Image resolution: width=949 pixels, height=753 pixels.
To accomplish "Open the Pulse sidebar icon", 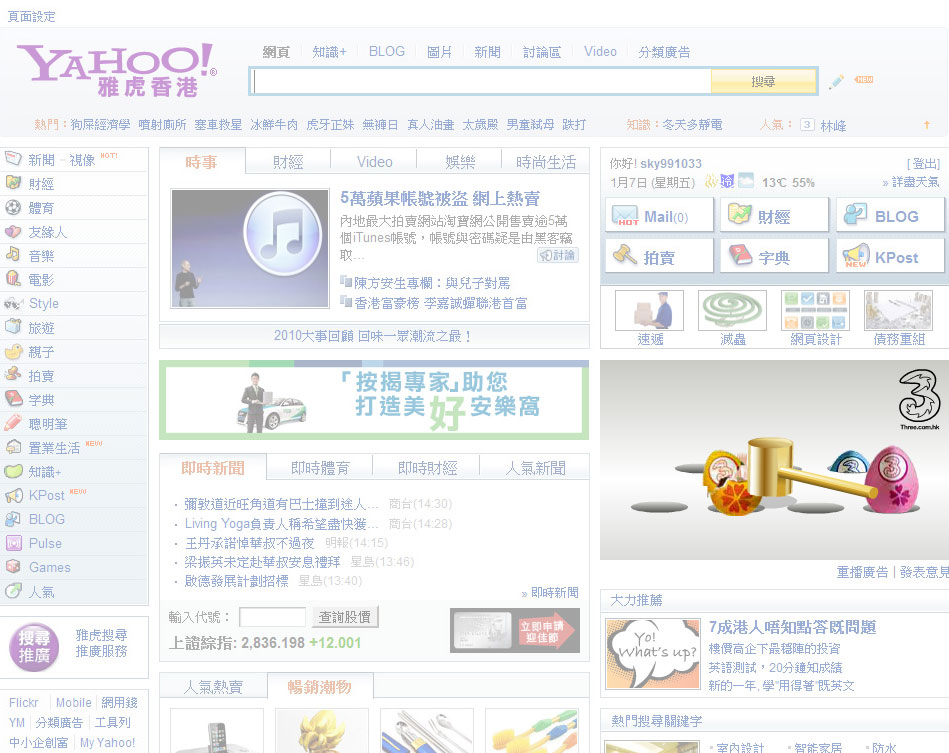I will tap(13, 543).
